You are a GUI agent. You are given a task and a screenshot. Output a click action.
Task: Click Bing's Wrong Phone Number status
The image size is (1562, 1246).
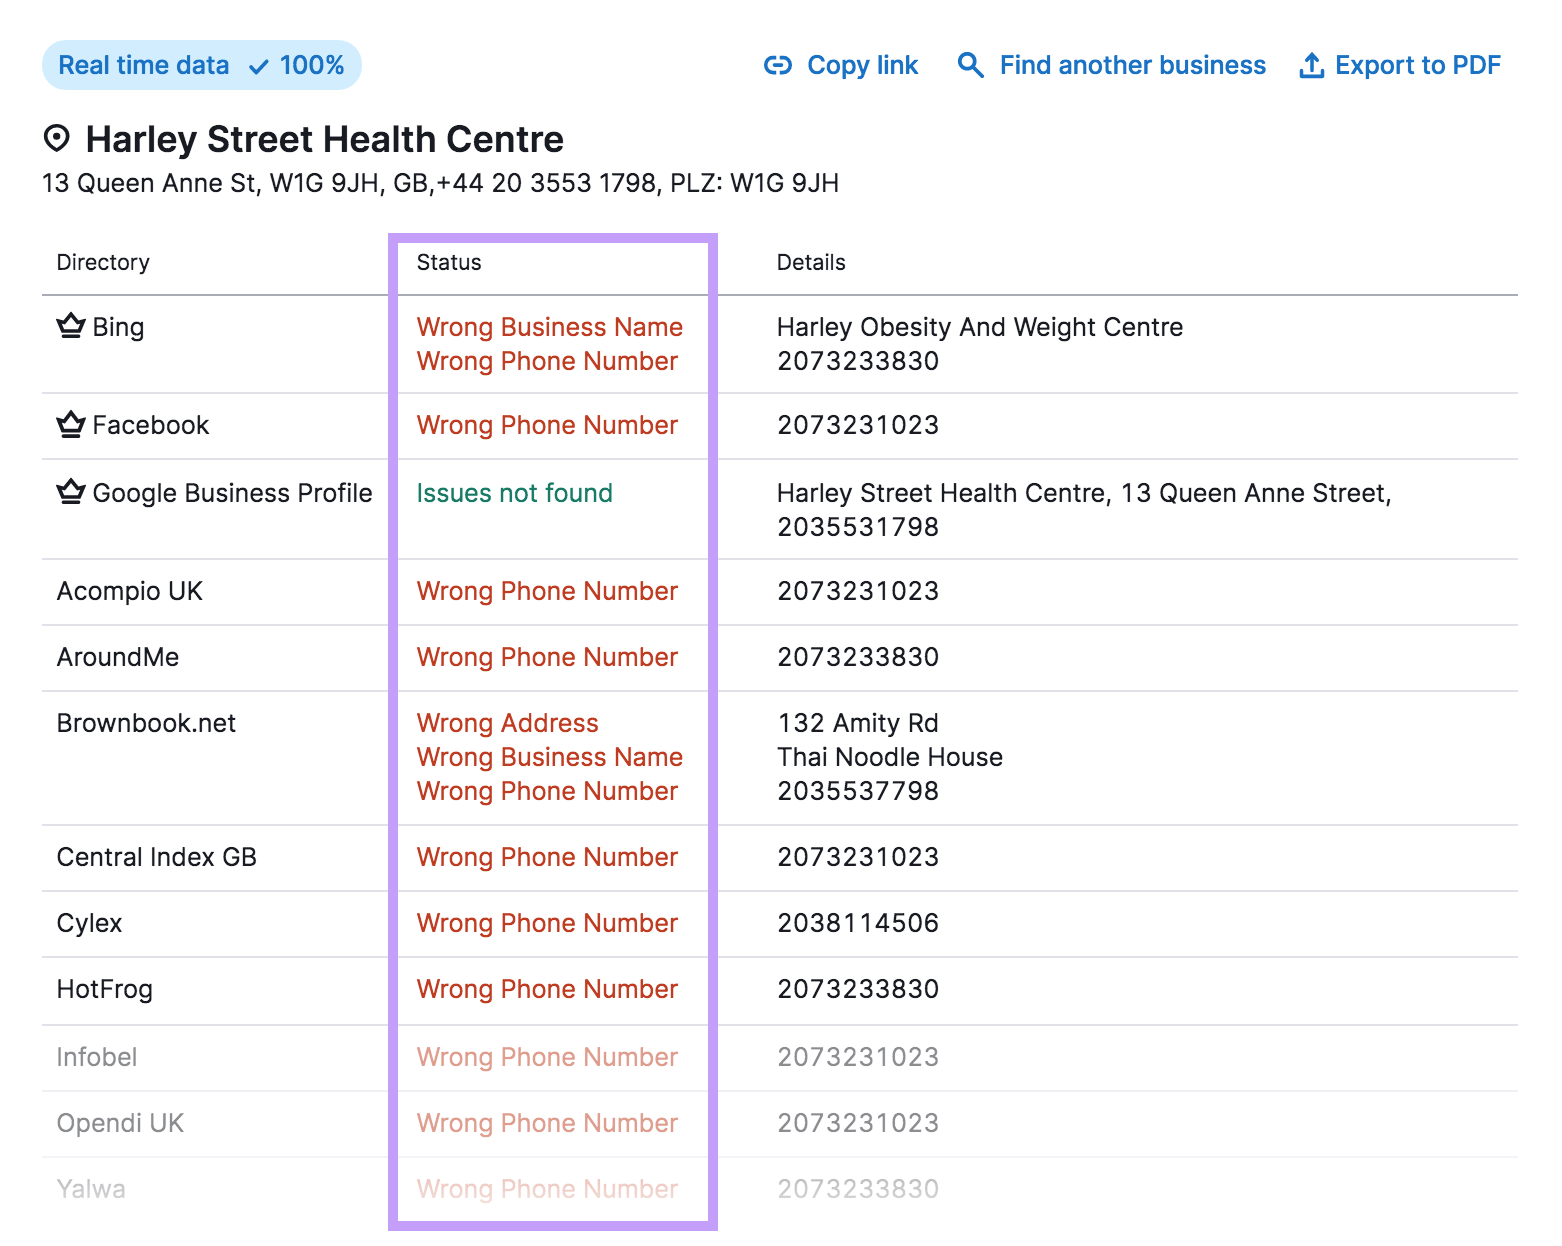[547, 361]
